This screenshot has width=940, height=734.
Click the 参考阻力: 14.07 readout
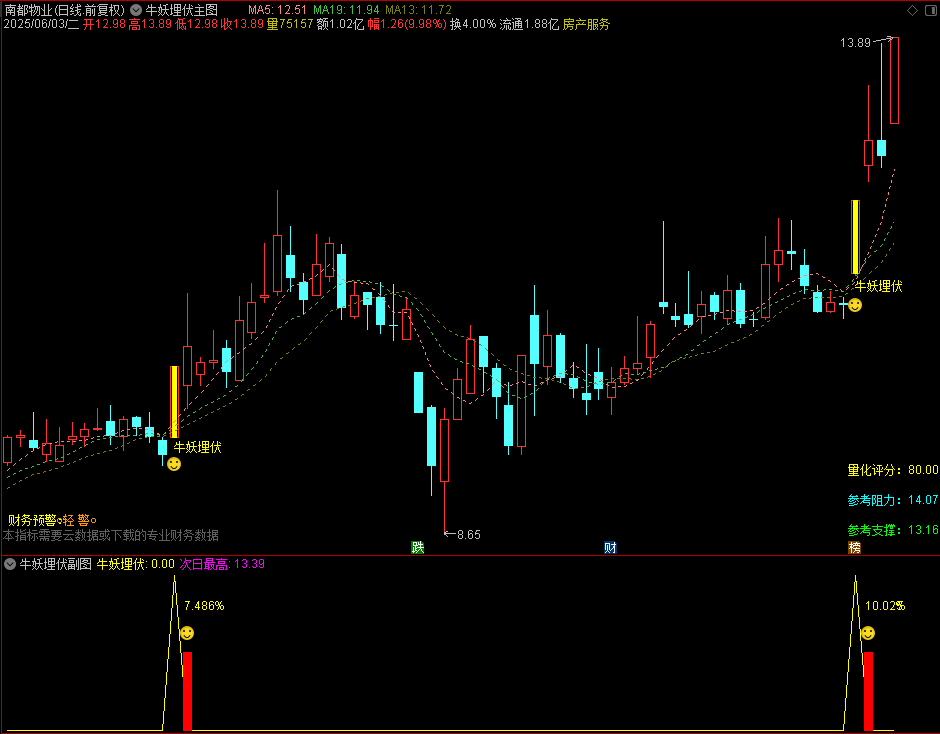(x=893, y=500)
